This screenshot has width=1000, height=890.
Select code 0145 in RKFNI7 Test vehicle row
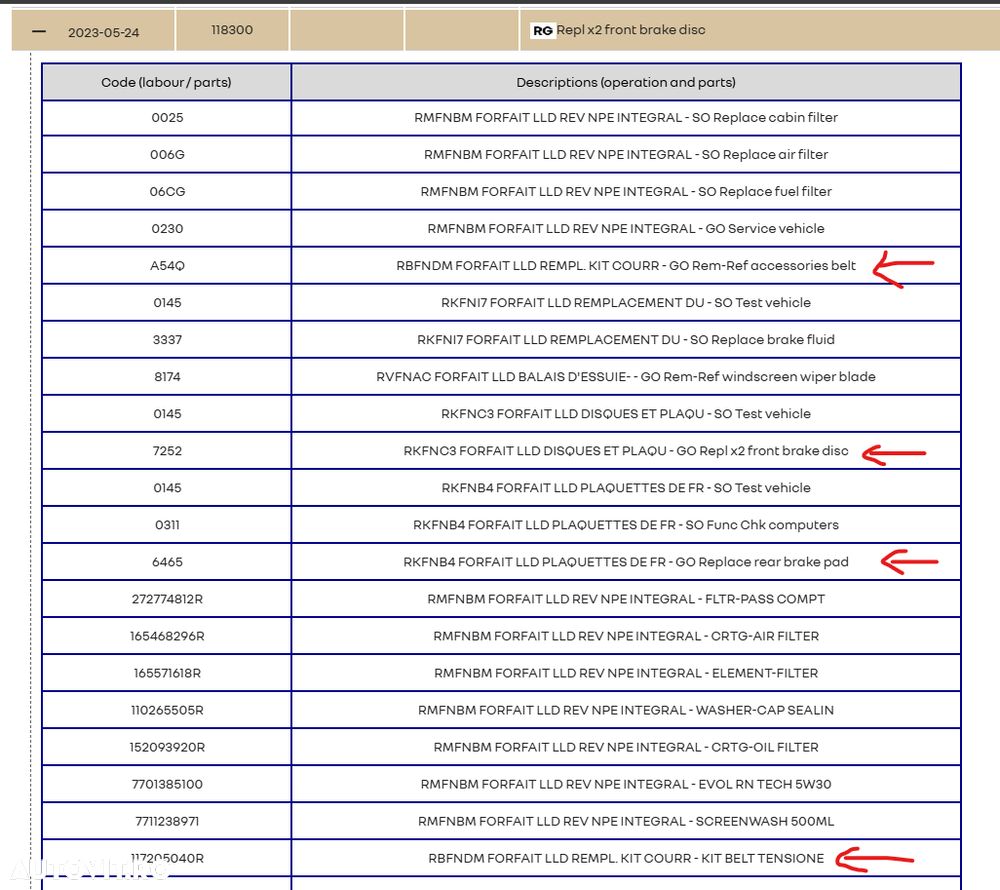pos(167,302)
